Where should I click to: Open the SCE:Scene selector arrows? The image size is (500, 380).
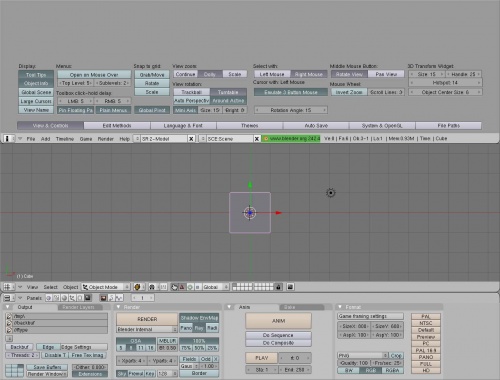pos(202,139)
